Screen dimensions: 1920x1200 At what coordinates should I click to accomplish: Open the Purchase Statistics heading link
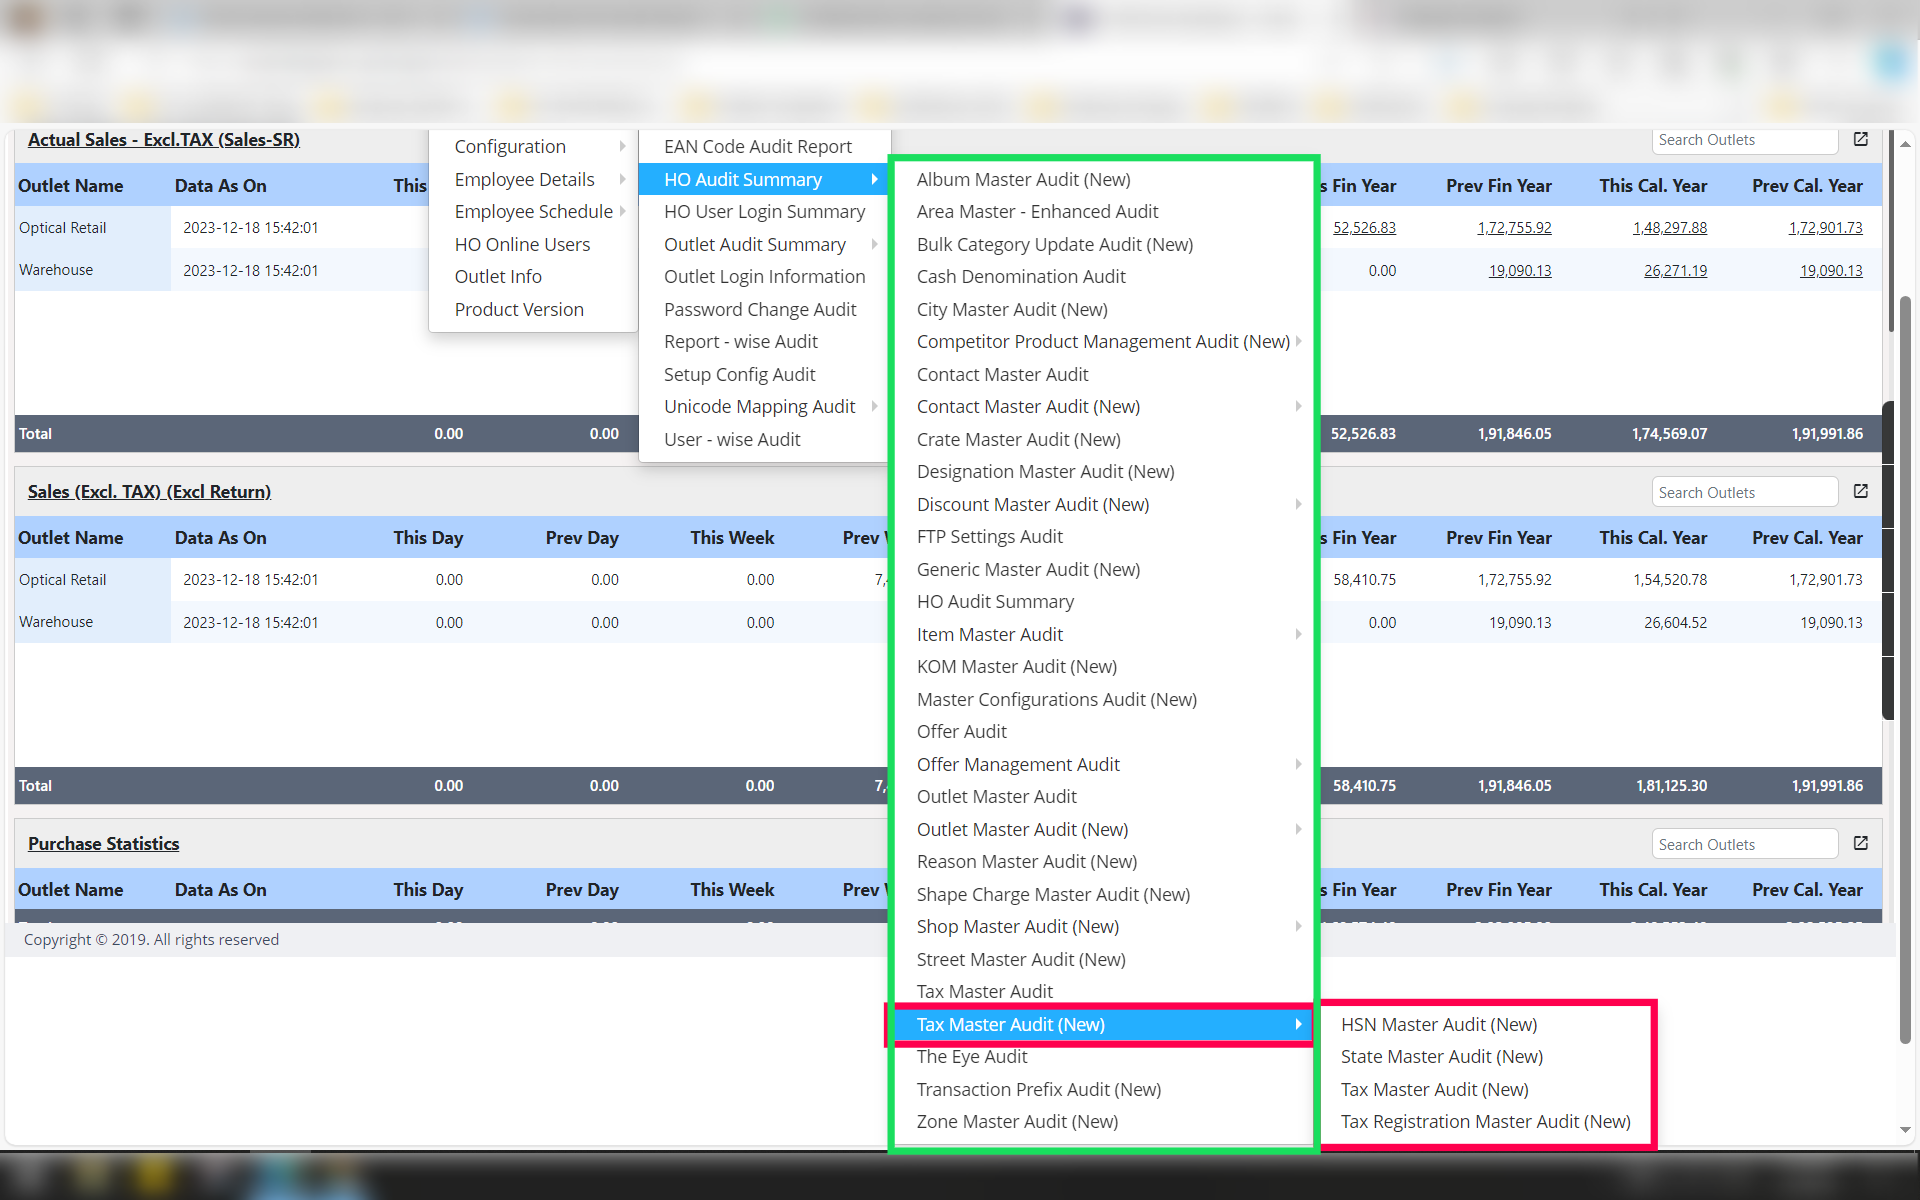click(x=103, y=844)
